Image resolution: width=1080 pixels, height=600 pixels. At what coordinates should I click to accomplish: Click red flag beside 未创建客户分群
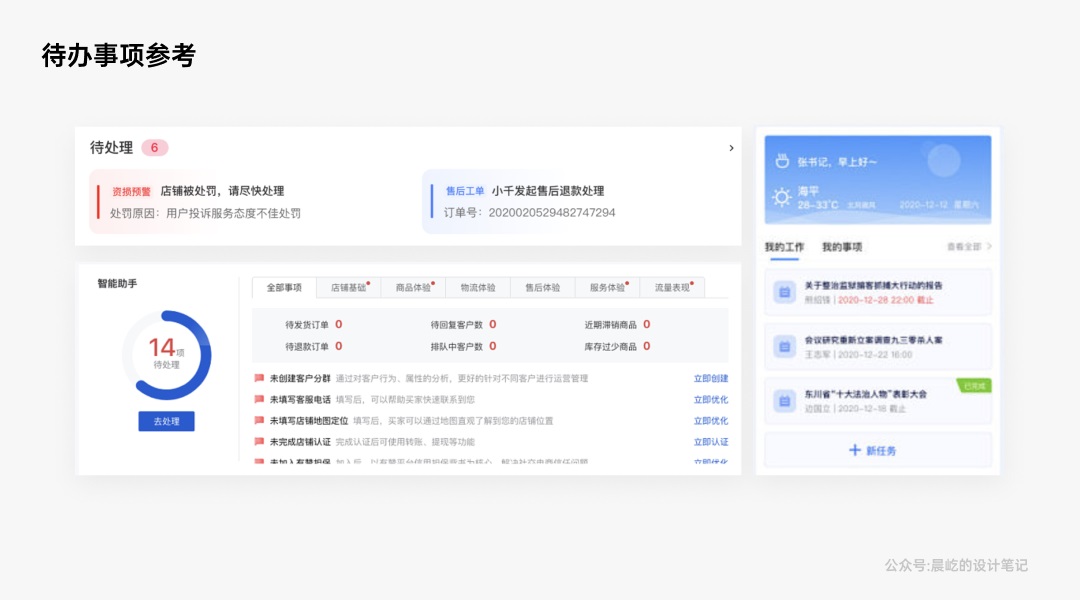(x=259, y=379)
